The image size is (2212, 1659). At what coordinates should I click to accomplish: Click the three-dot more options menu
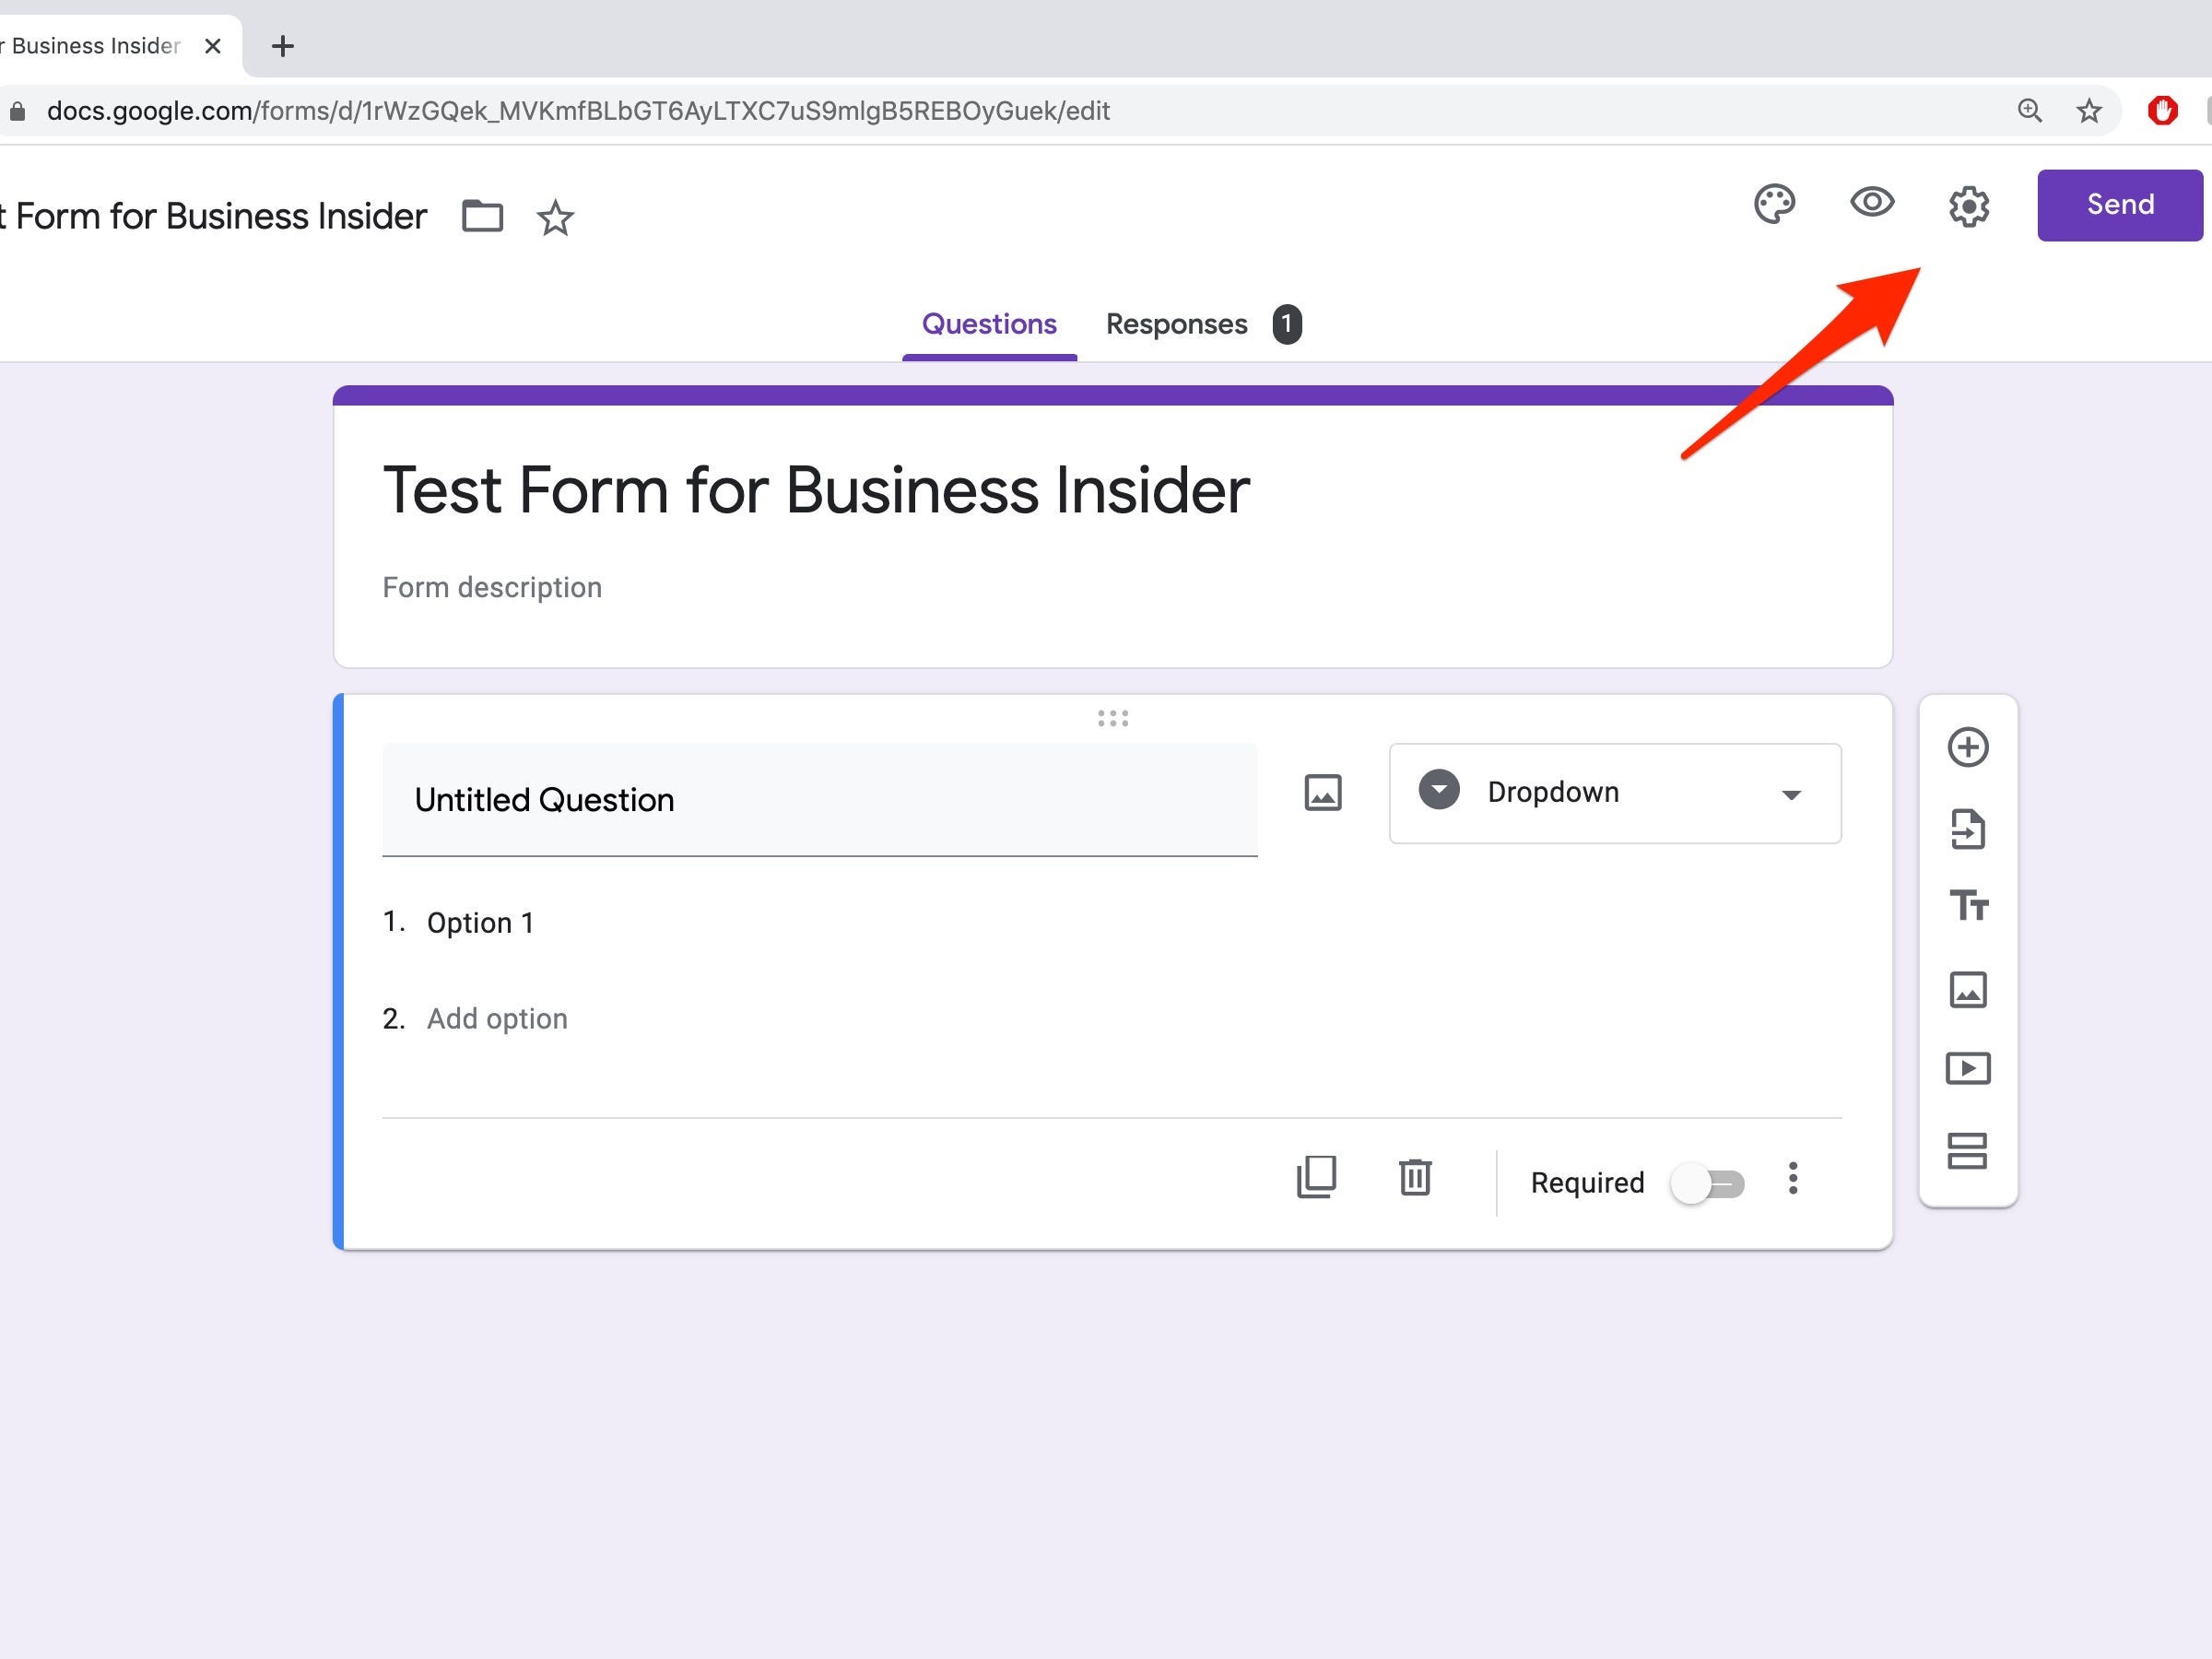1794,1180
